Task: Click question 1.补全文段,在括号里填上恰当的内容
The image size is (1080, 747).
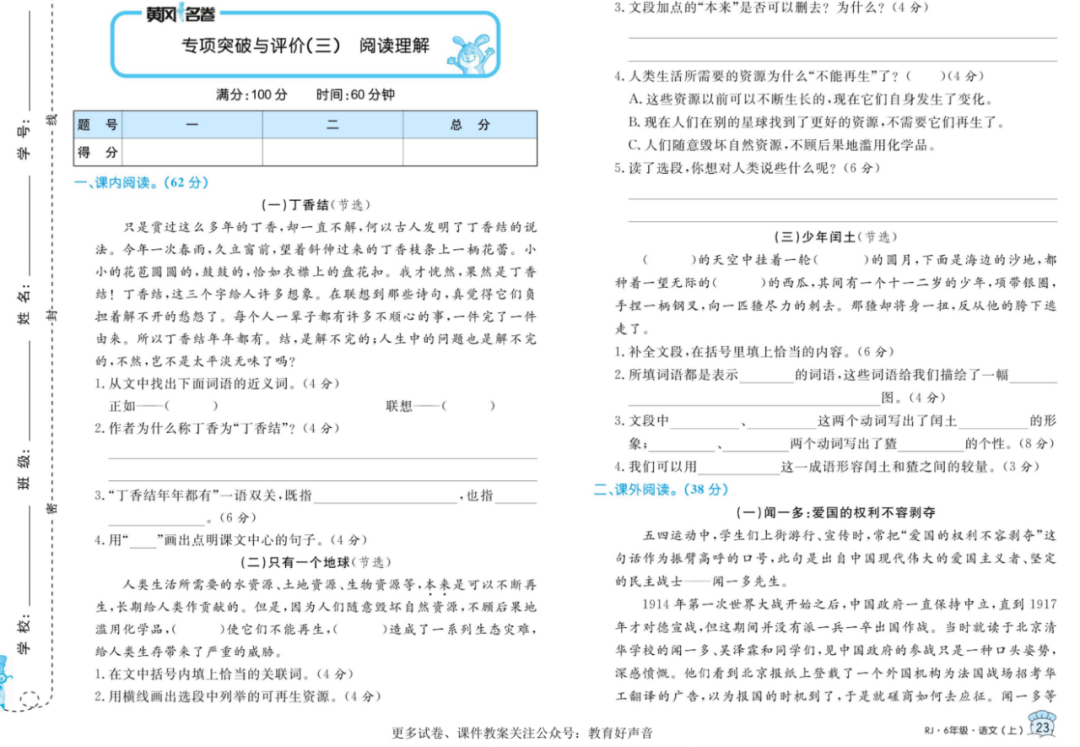Action: click(x=754, y=352)
